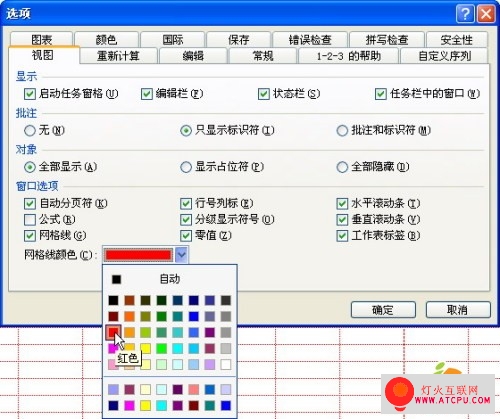Switch to the 重新计算 tab

118,56
